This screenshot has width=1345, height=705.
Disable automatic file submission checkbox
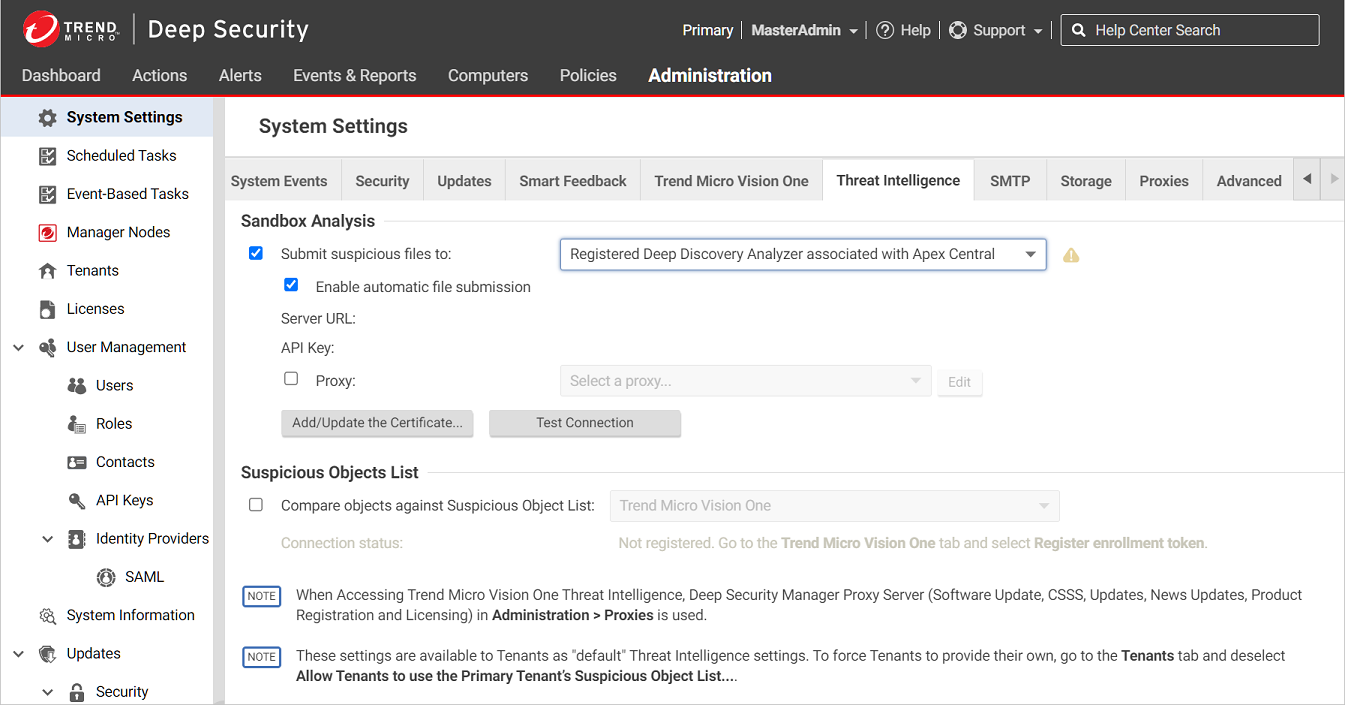291,285
